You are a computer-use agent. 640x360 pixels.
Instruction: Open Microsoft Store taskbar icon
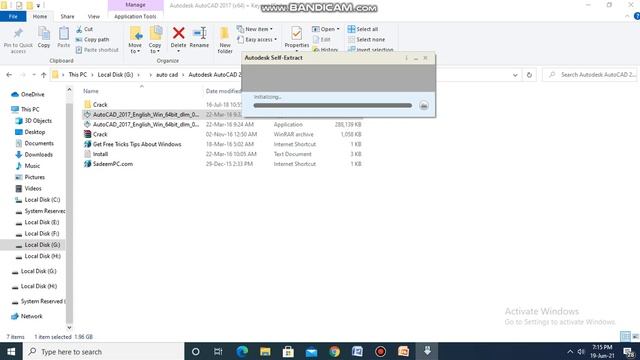click(288, 351)
